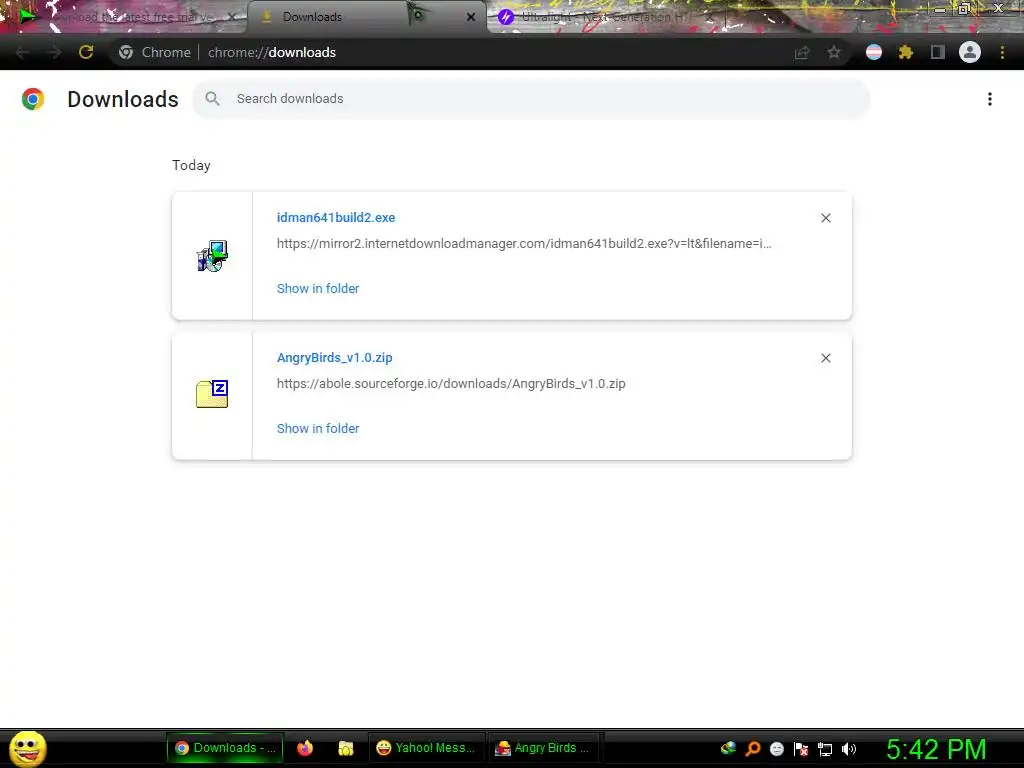The width and height of the screenshot is (1024, 768).
Task: Click the AngryBirds zip archive icon
Action: [x=212, y=394]
